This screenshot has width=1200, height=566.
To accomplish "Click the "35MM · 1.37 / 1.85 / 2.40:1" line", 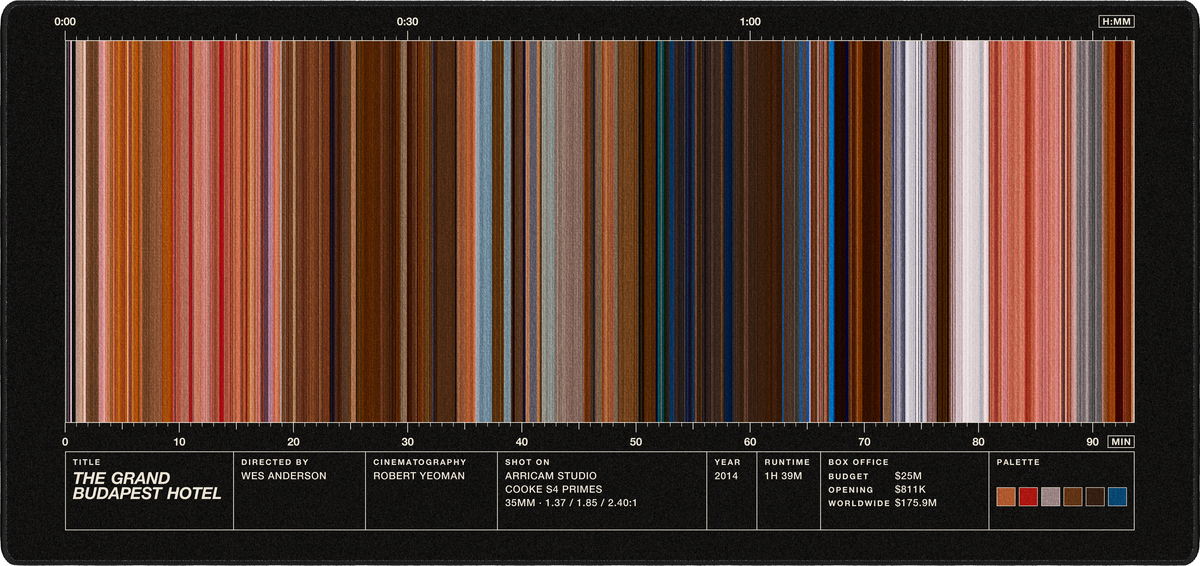I will (x=572, y=503).
